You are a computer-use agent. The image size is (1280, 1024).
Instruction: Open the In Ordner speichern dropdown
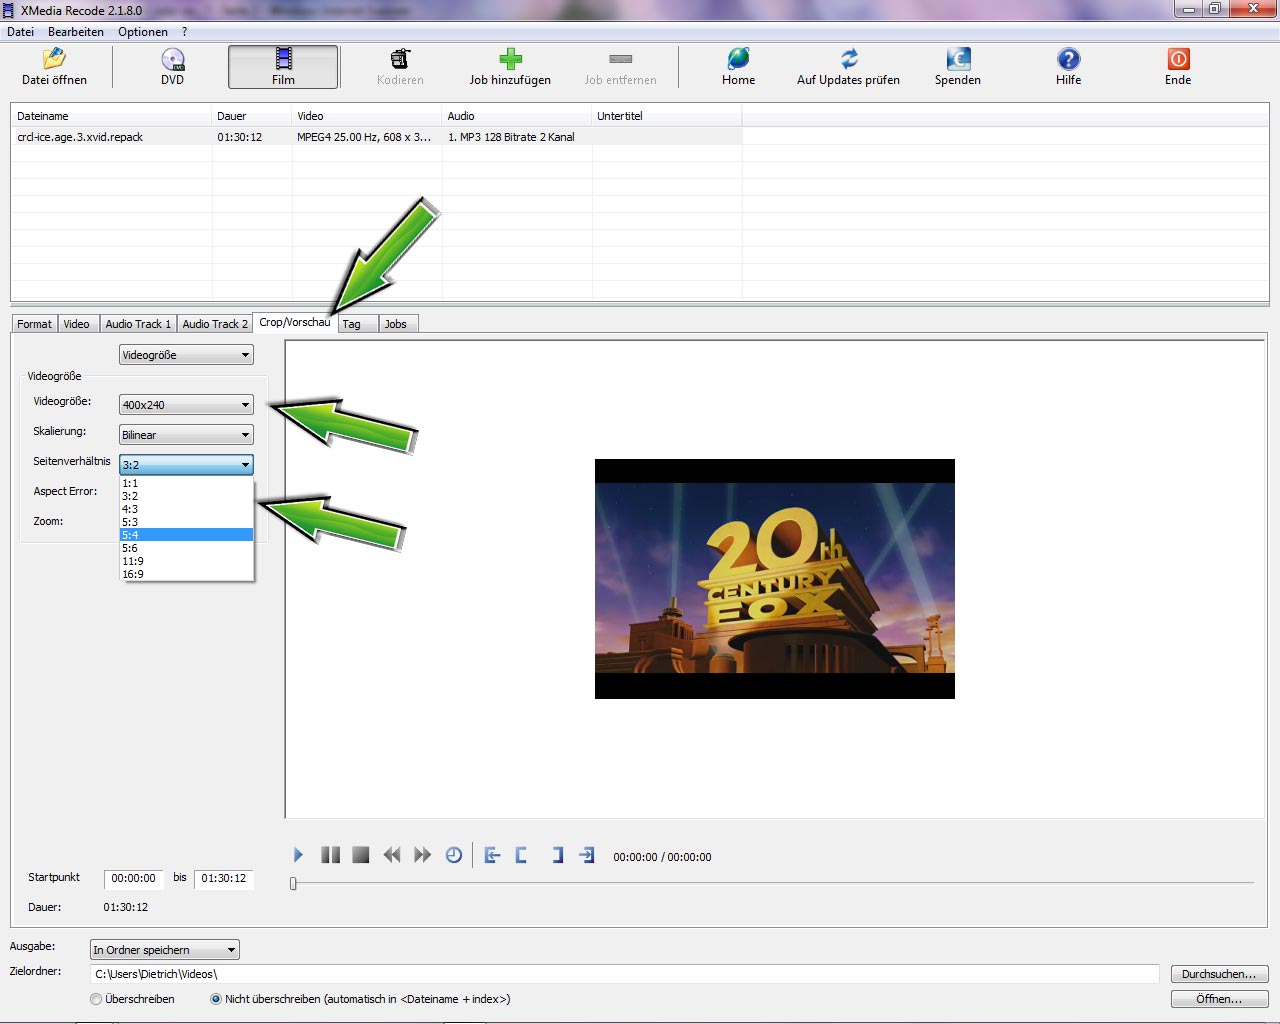165,950
